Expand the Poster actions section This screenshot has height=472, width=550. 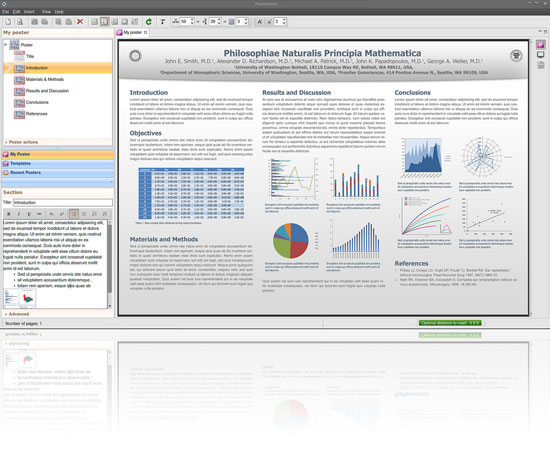pos(21,142)
